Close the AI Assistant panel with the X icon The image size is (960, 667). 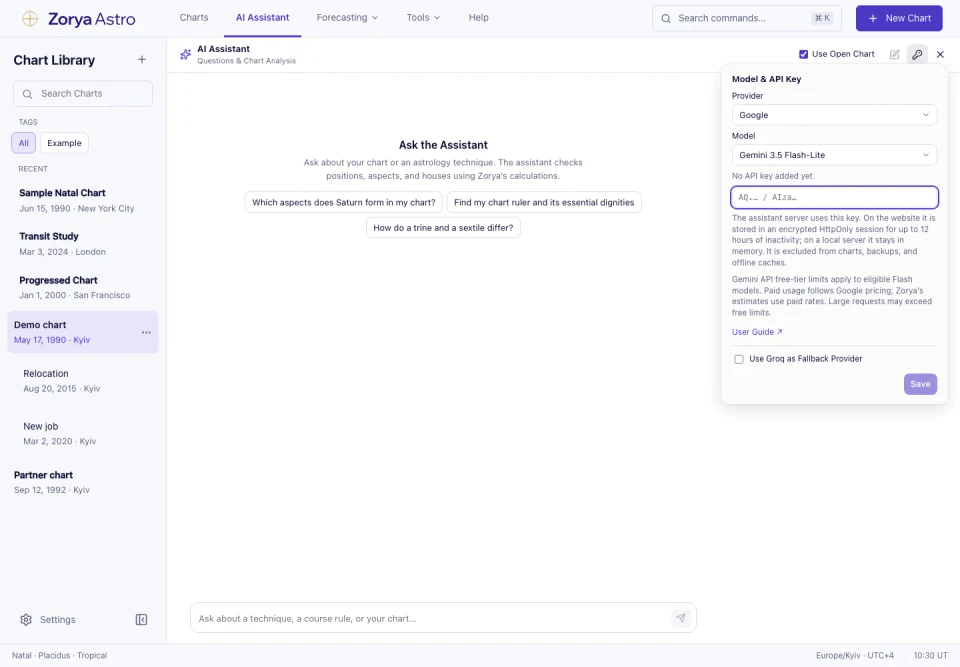click(940, 55)
